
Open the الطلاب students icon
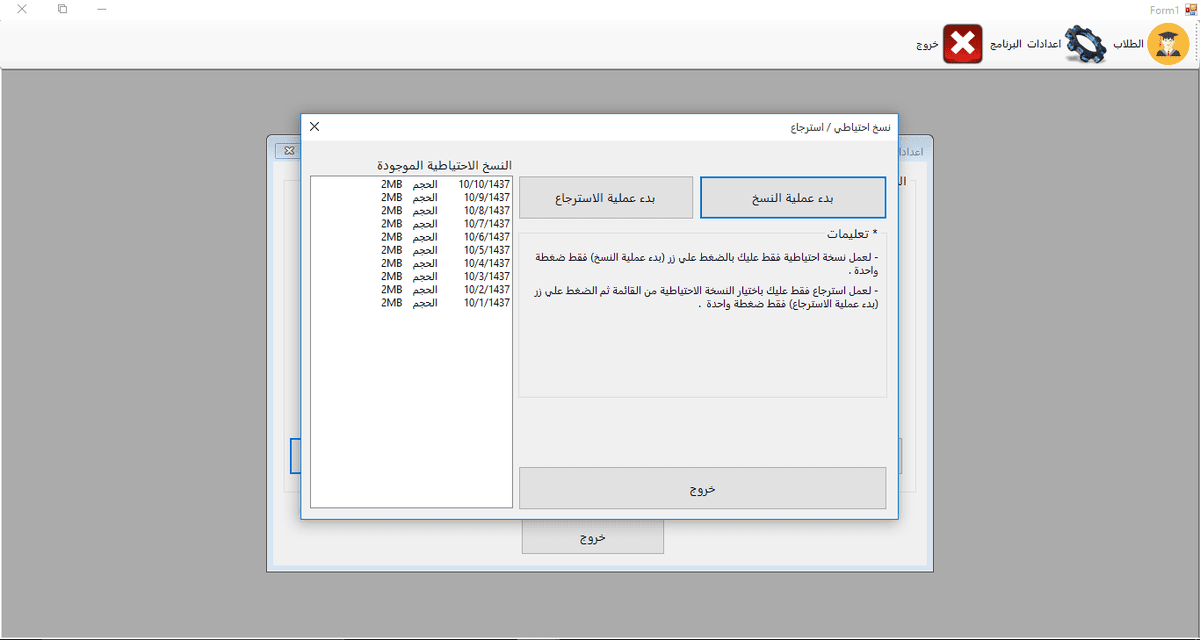[x=1168, y=45]
